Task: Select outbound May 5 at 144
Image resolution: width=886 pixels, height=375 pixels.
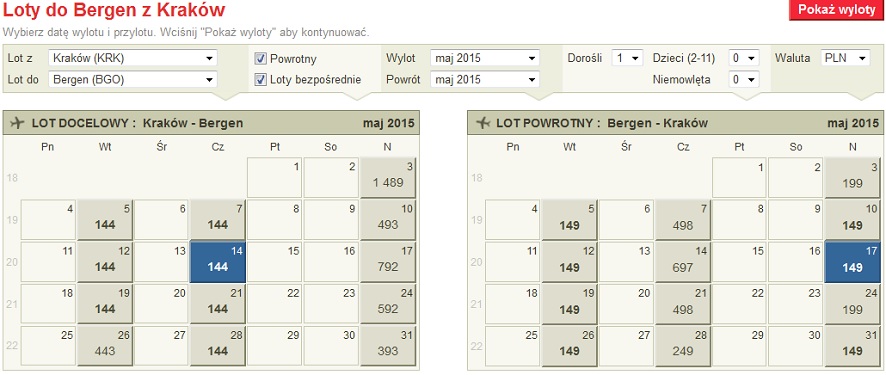Action: [x=105, y=220]
